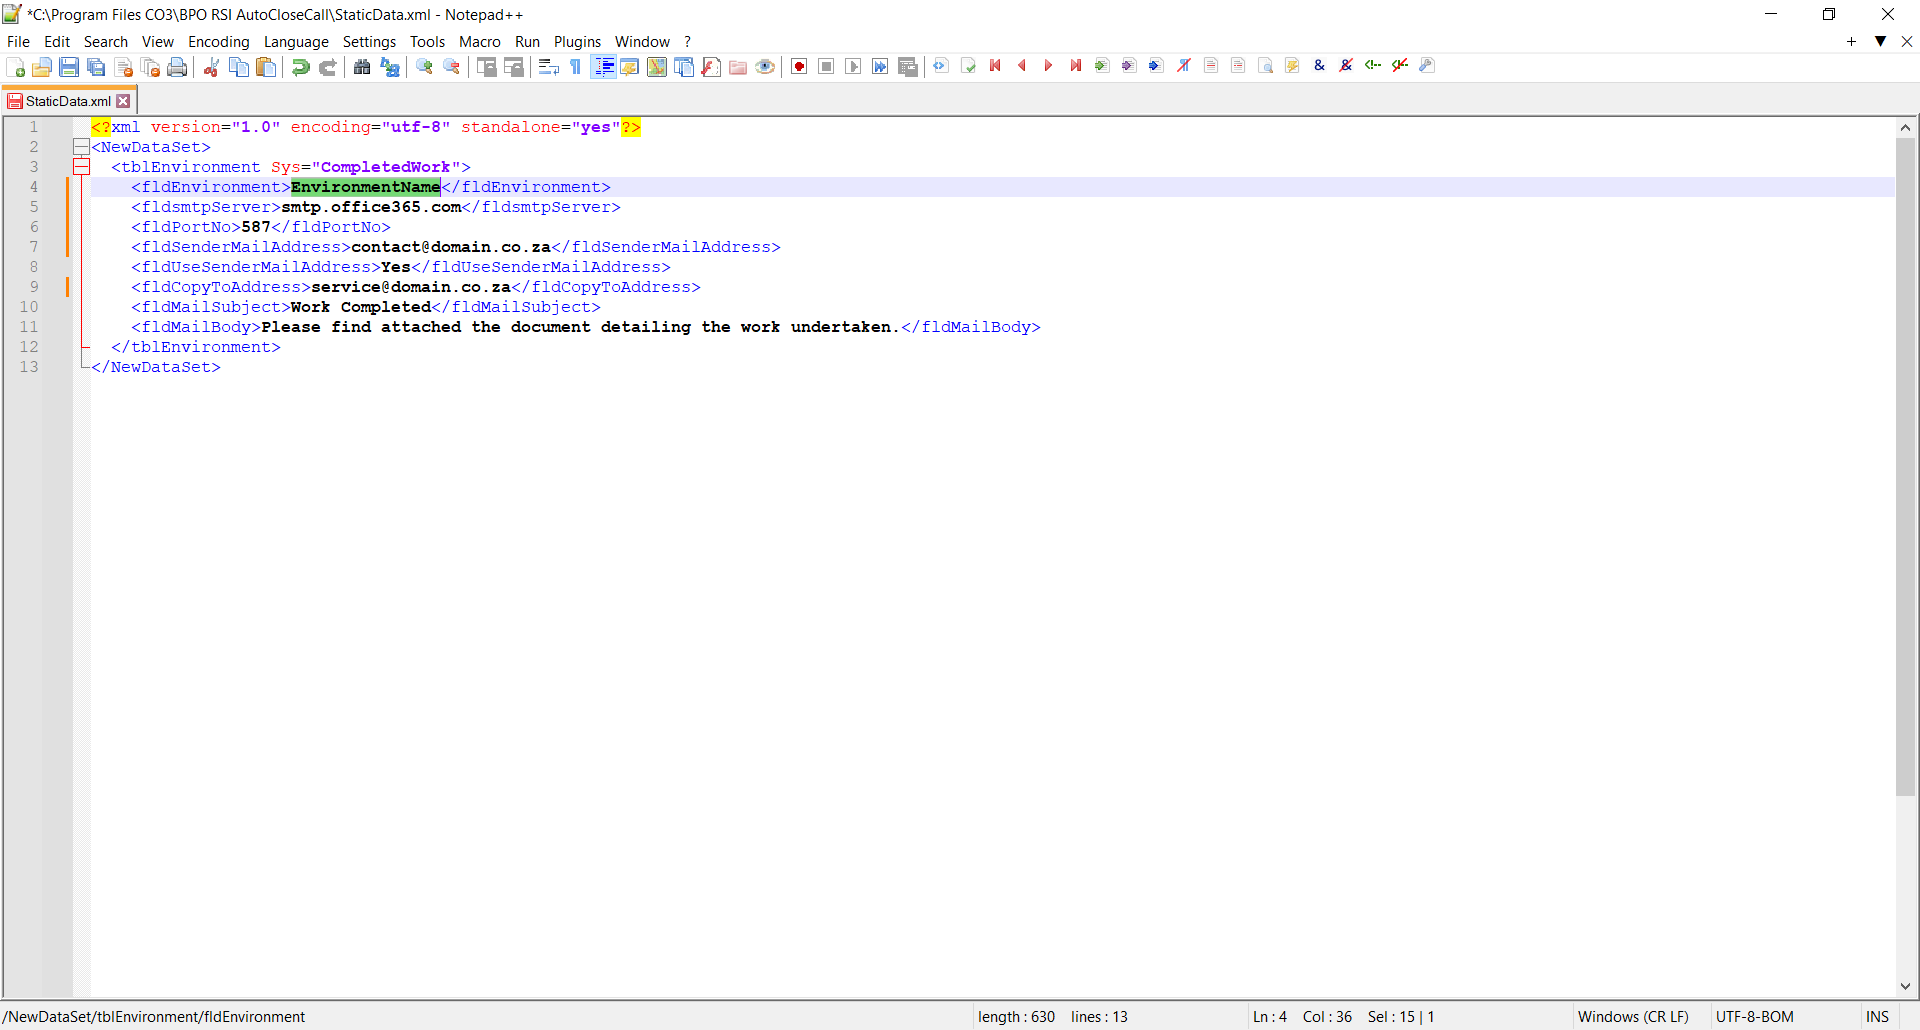Click the Save Recorded Macro icon

(907, 67)
